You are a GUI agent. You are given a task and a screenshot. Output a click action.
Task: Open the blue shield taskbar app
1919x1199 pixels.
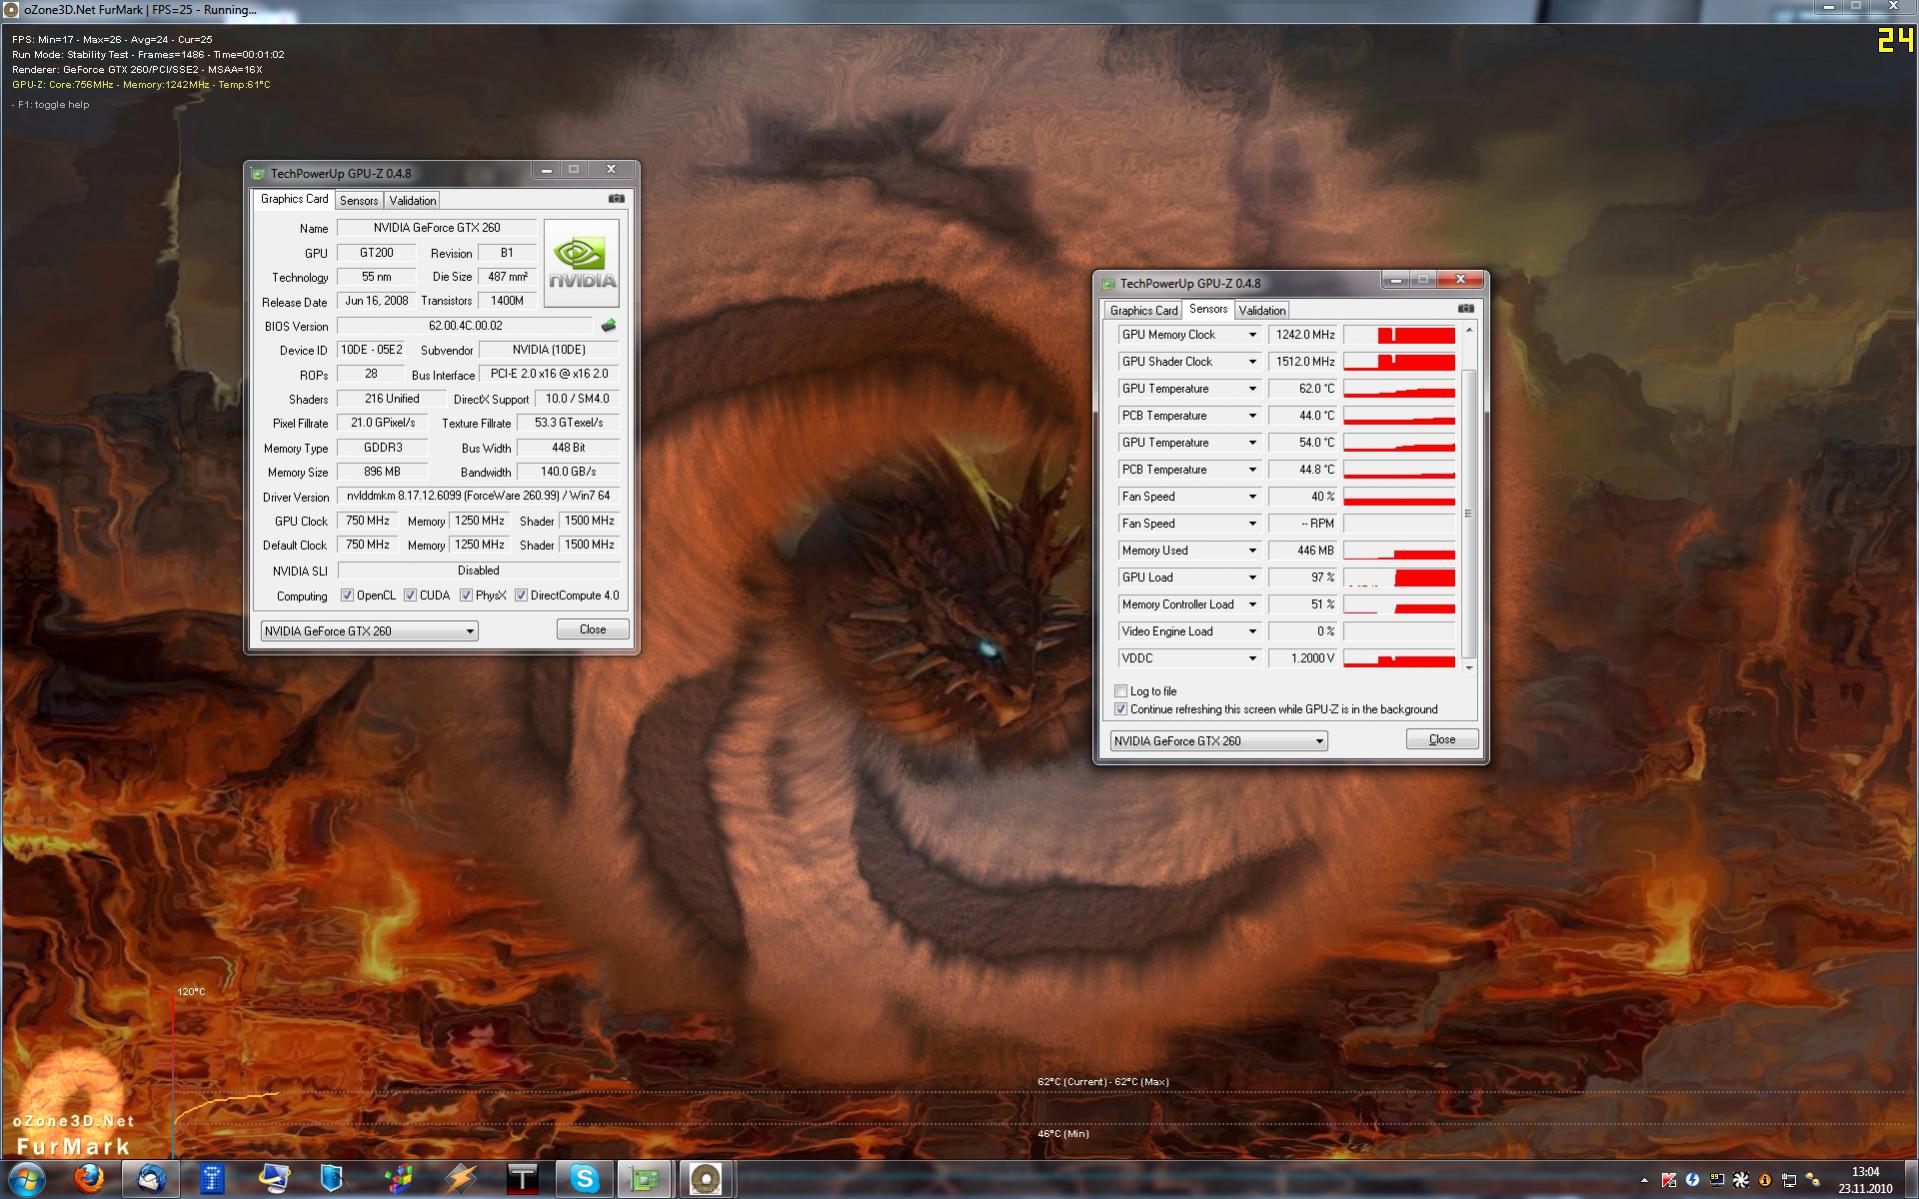click(x=333, y=1179)
